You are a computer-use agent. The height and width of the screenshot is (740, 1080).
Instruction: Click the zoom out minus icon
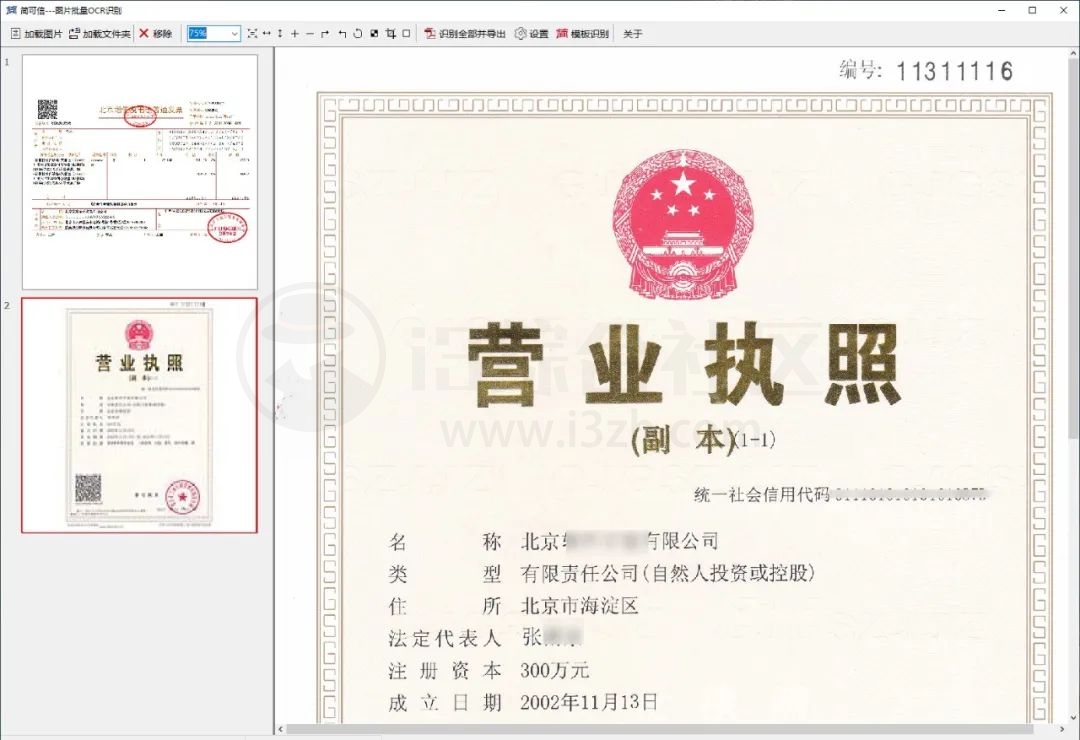[x=309, y=33]
